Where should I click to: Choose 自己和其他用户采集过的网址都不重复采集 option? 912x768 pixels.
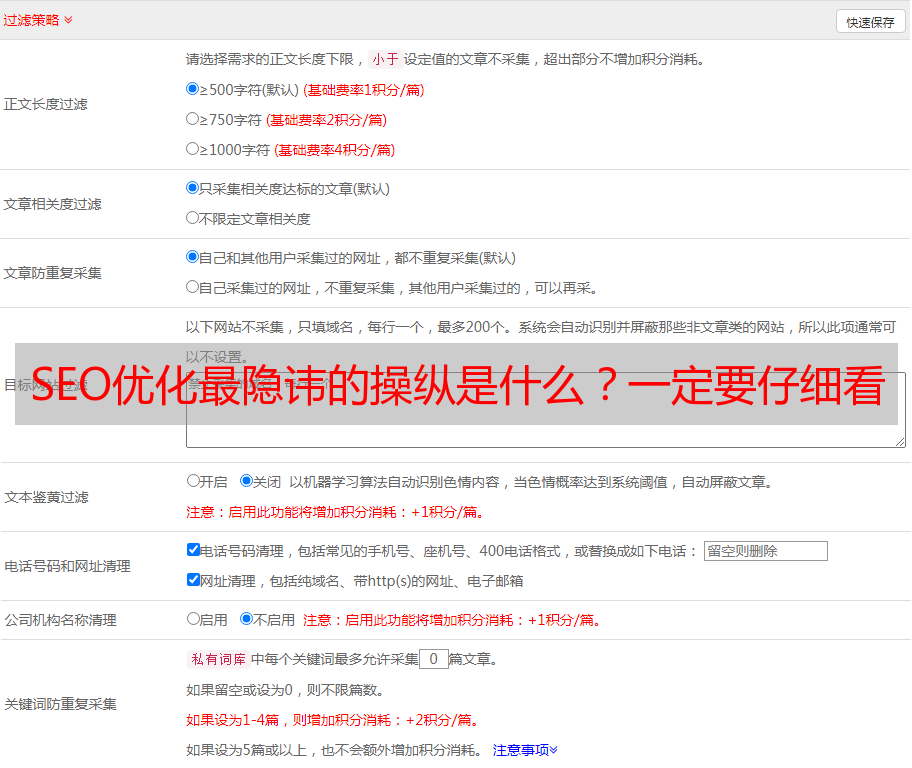[192, 257]
